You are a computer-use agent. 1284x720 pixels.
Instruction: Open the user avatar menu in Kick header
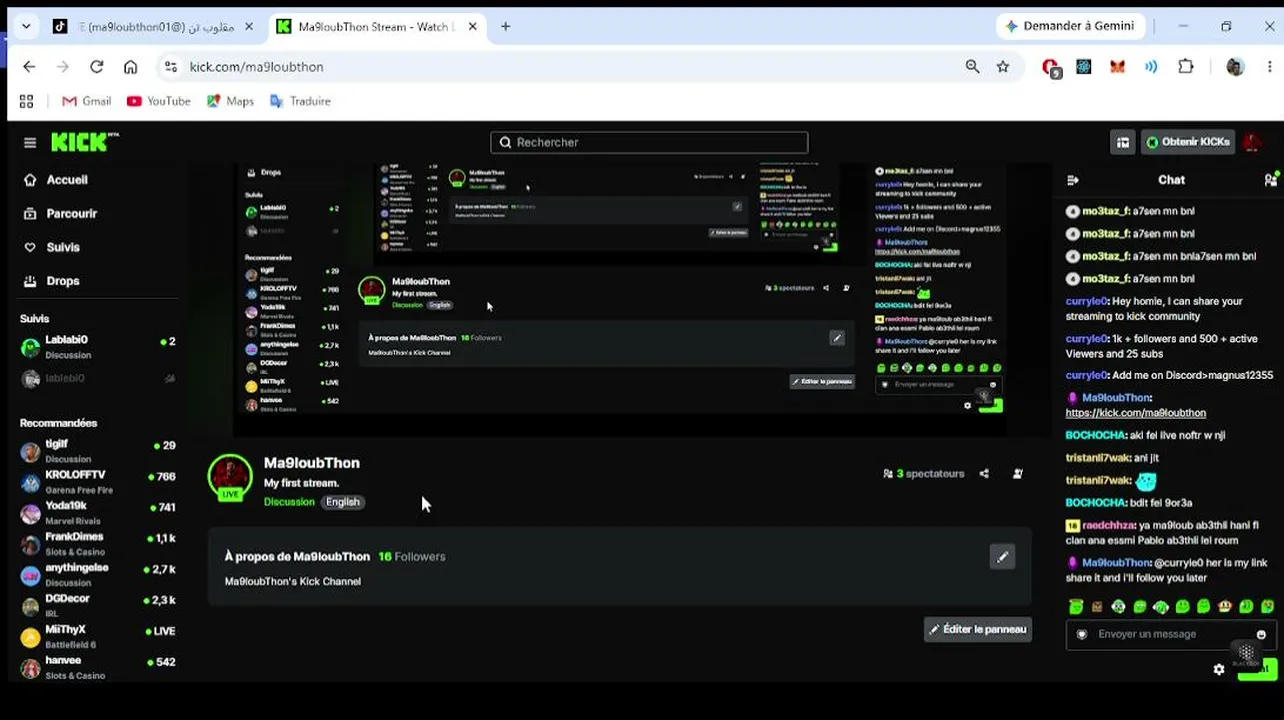(1252, 142)
